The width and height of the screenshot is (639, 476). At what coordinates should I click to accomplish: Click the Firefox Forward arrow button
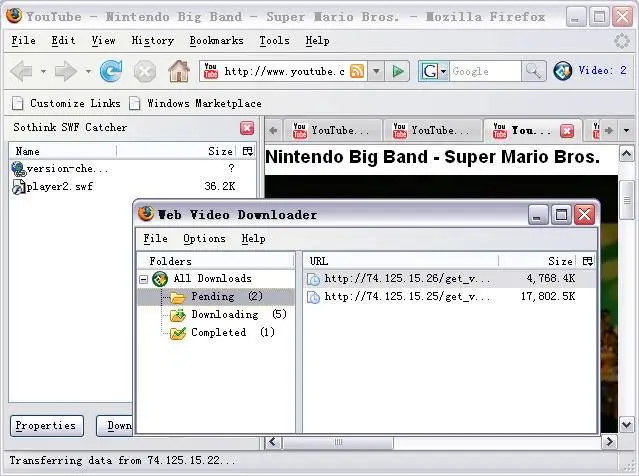[65, 71]
